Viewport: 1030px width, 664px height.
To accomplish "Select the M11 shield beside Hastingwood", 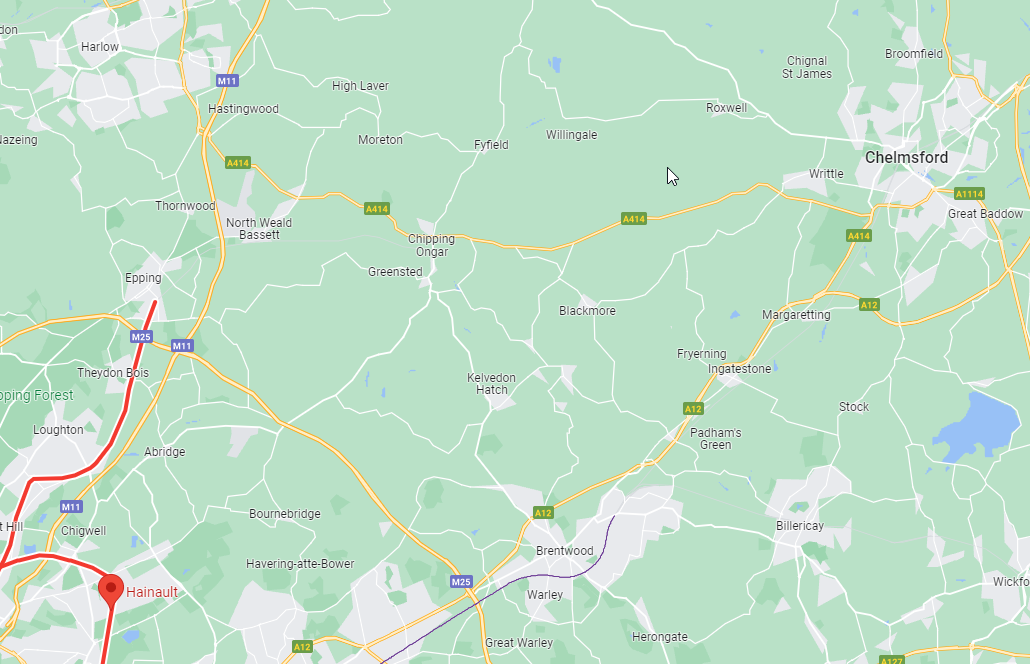I will (x=227, y=81).
